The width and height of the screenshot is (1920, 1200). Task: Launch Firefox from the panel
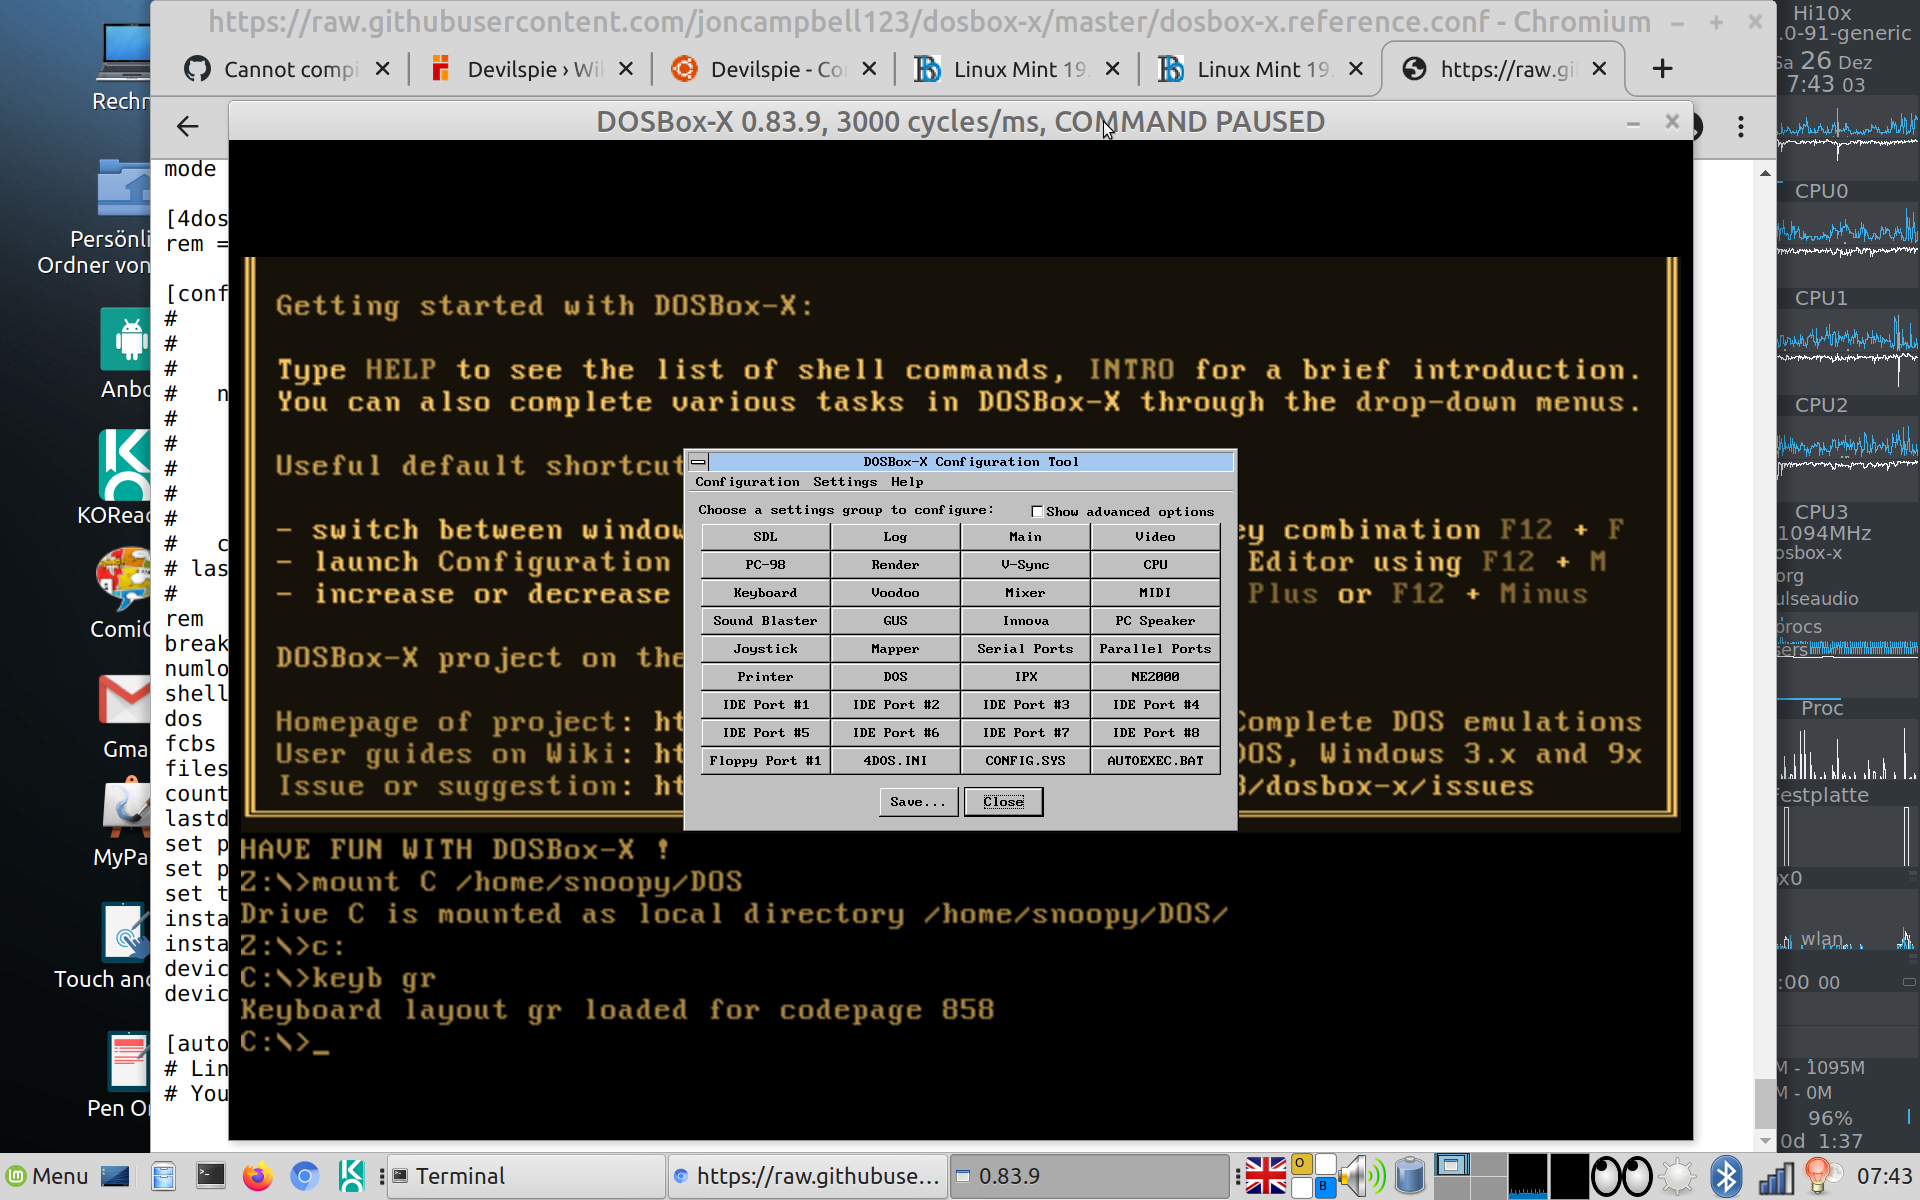tap(257, 1176)
